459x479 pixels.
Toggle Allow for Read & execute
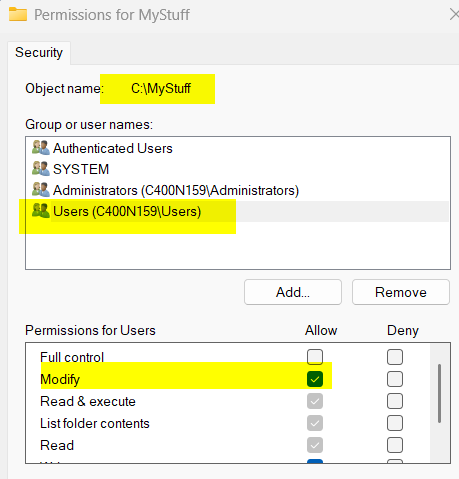tap(315, 401)
